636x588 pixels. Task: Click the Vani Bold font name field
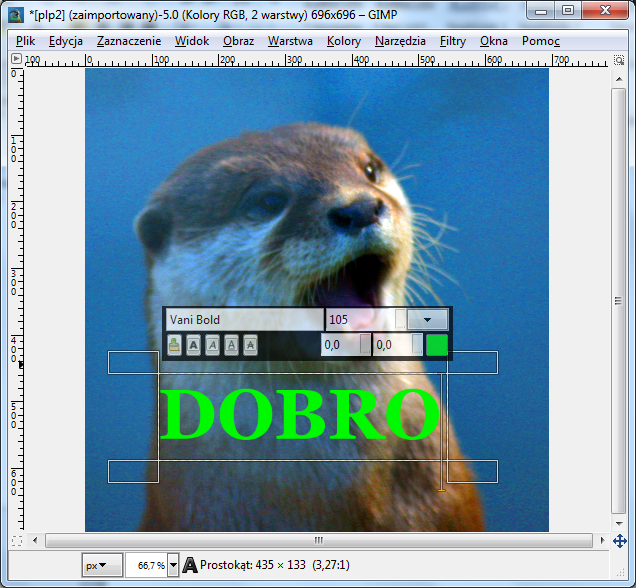click(x=245, y=320)
